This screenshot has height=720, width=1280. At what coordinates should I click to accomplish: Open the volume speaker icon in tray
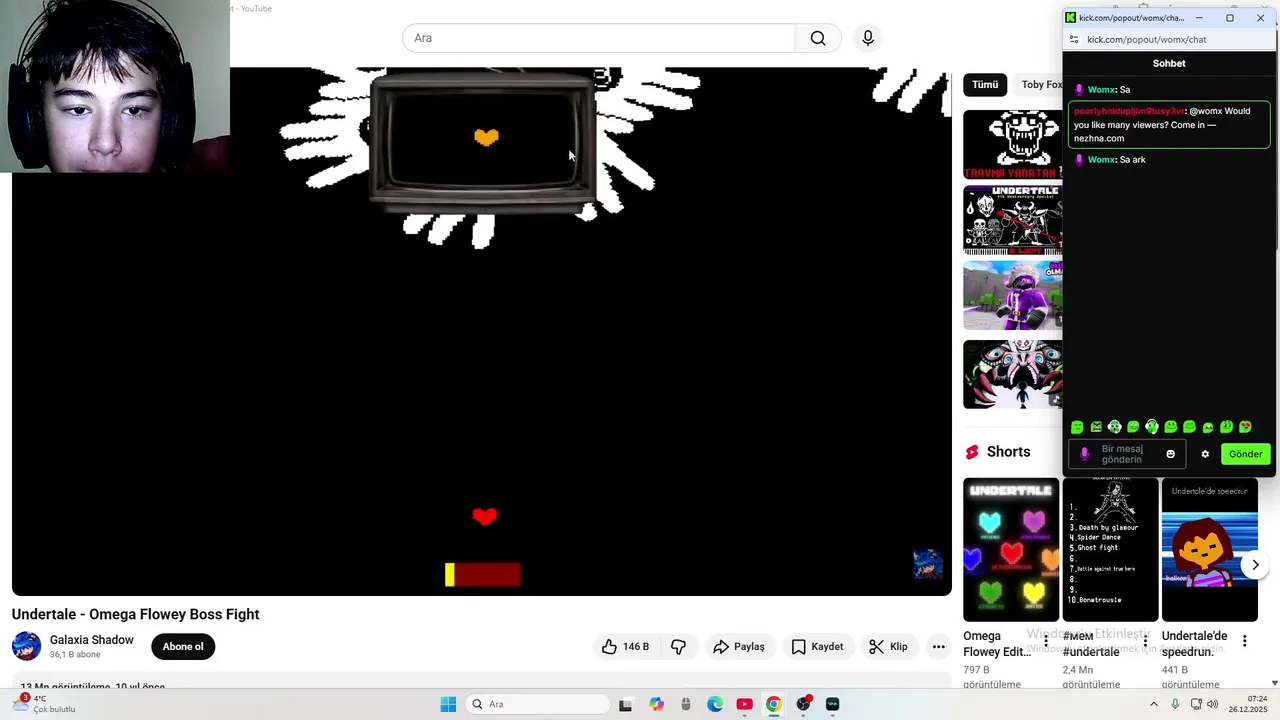1212,704
